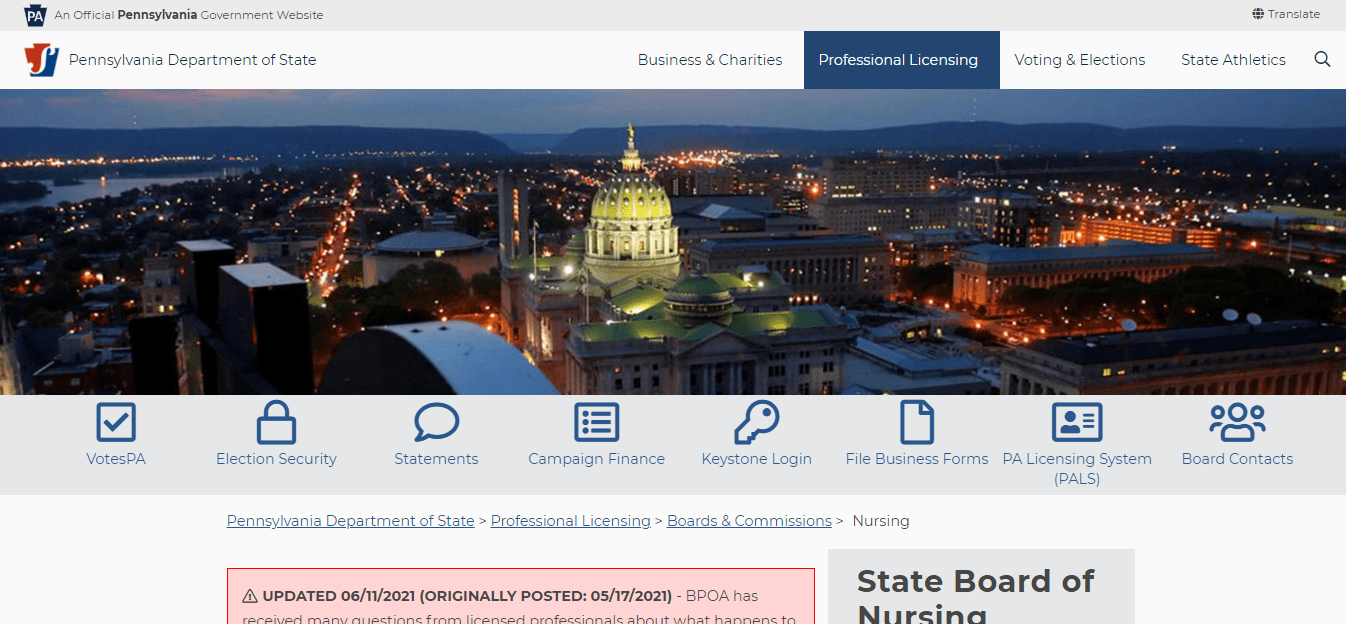This screenshot has height=624, width=1346.
Task: Click the Department of State logo
Action: click(x=41, y=59)
